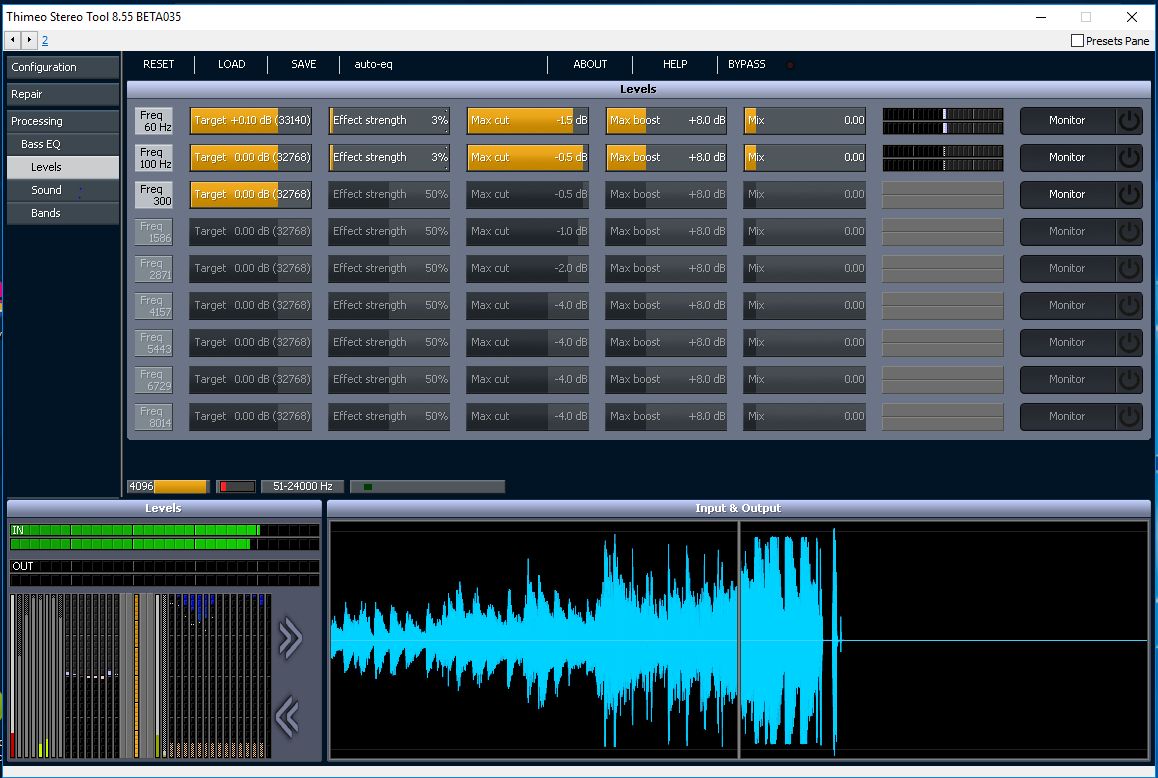Click the SAVE button
The height and width of the screenshot is (778, 1158).
304,64
